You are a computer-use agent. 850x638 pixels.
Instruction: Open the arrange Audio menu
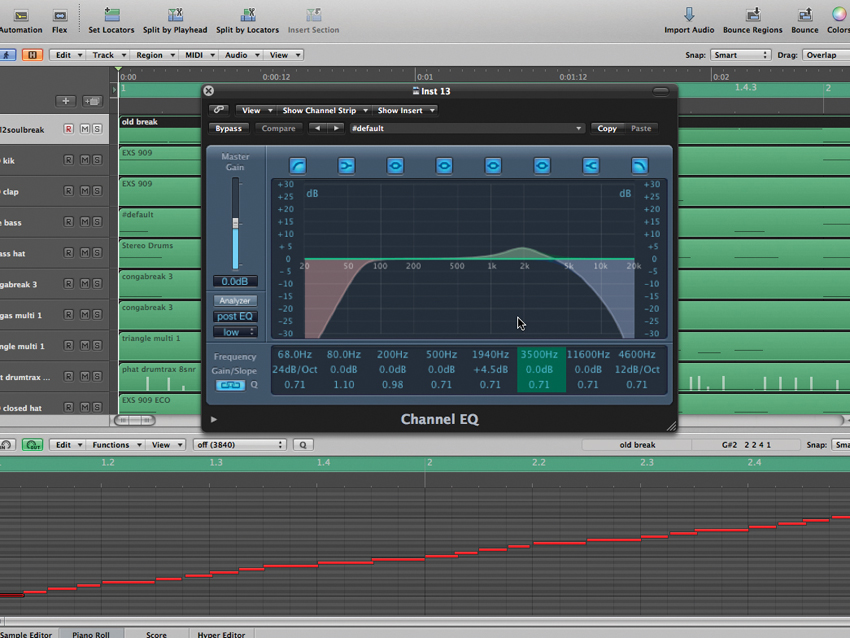click(x=242, y=55)
